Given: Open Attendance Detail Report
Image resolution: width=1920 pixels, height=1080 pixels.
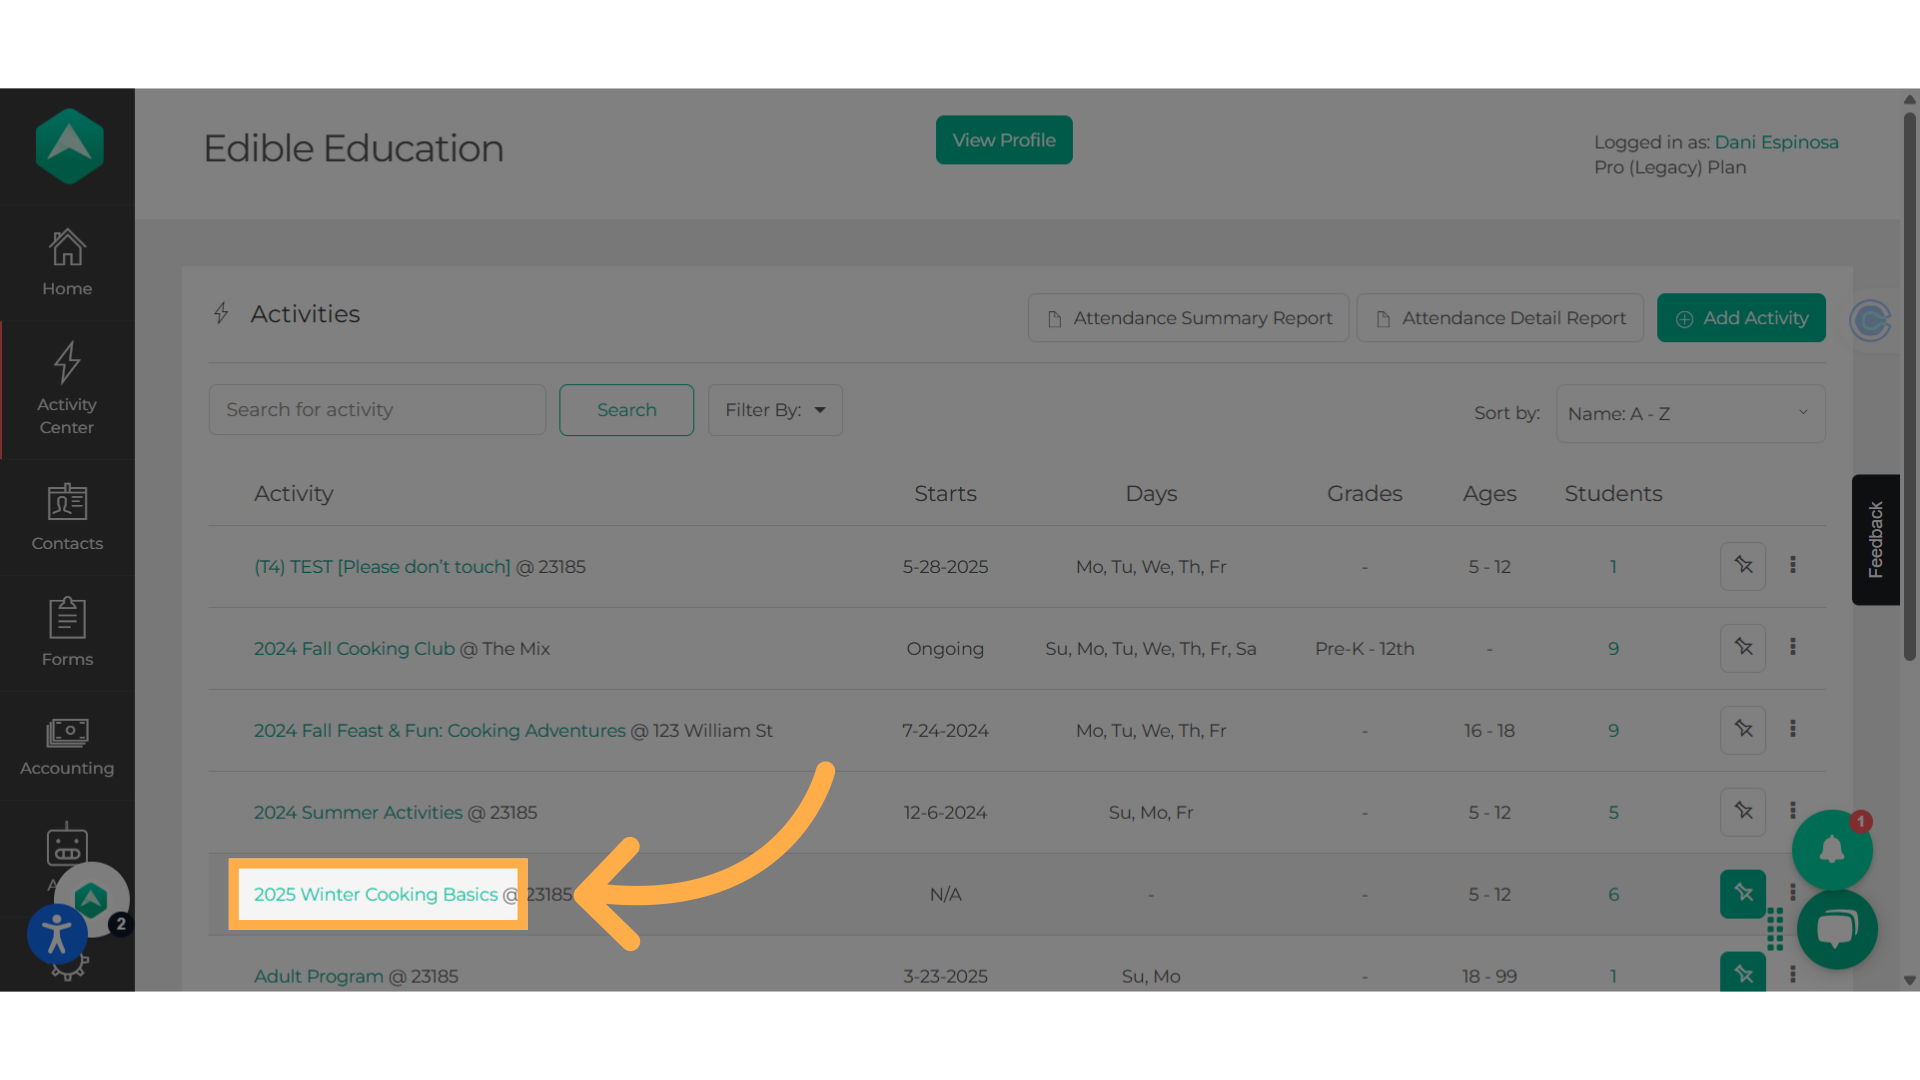Looking at the screenshot, I should click(x=1500, y=318).
